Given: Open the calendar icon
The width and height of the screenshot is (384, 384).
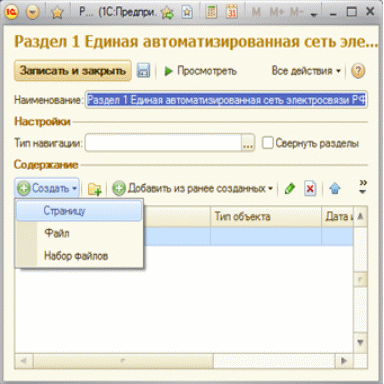Looking at the screenshot, I should pyautogui.click(x=231, y=12).
